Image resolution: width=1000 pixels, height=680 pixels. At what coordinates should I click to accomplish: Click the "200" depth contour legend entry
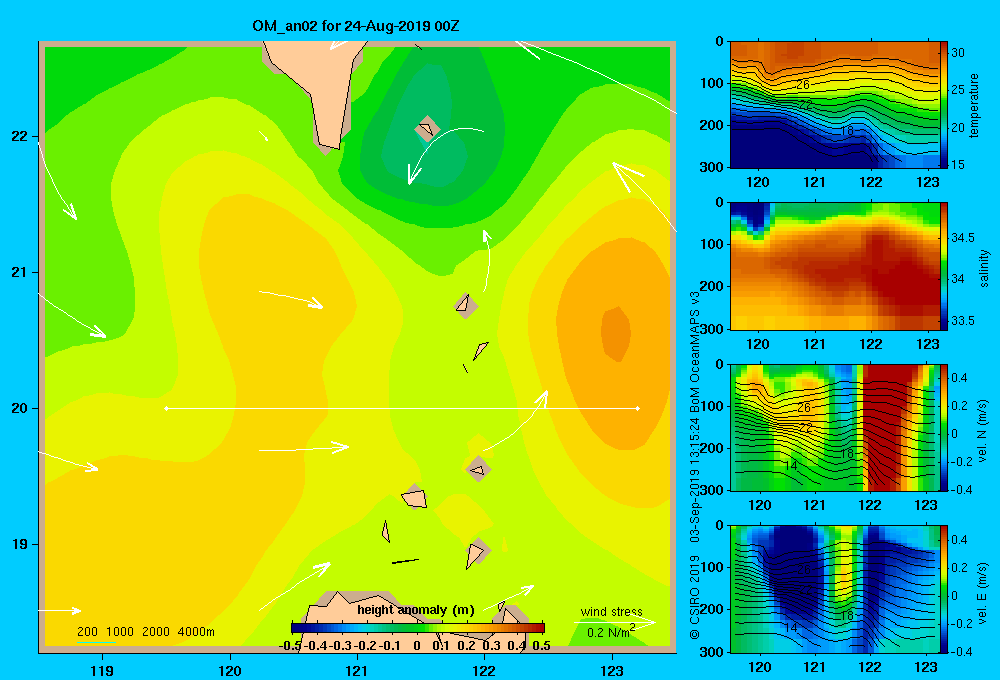(87, 632)
